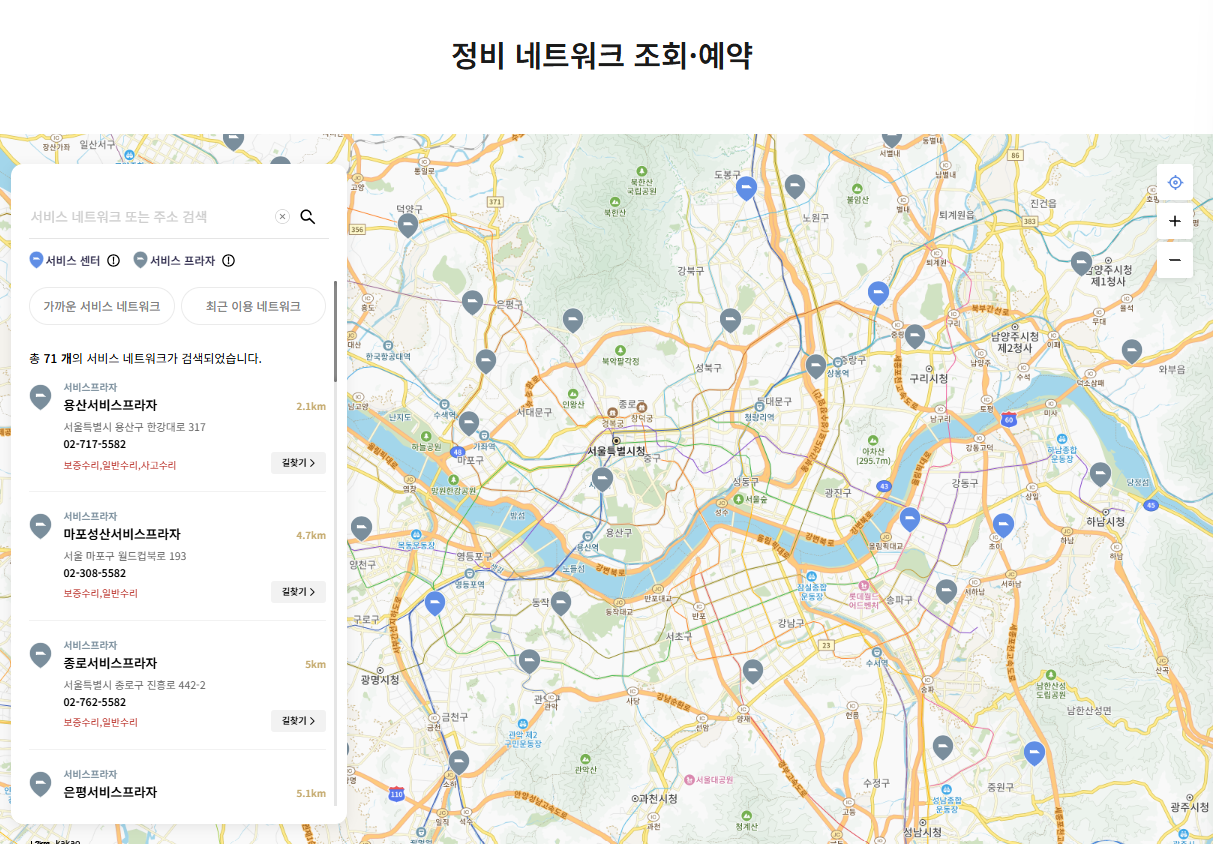Click the blue pin above 초이
1213x844 pixels.
click(1003, 526)
